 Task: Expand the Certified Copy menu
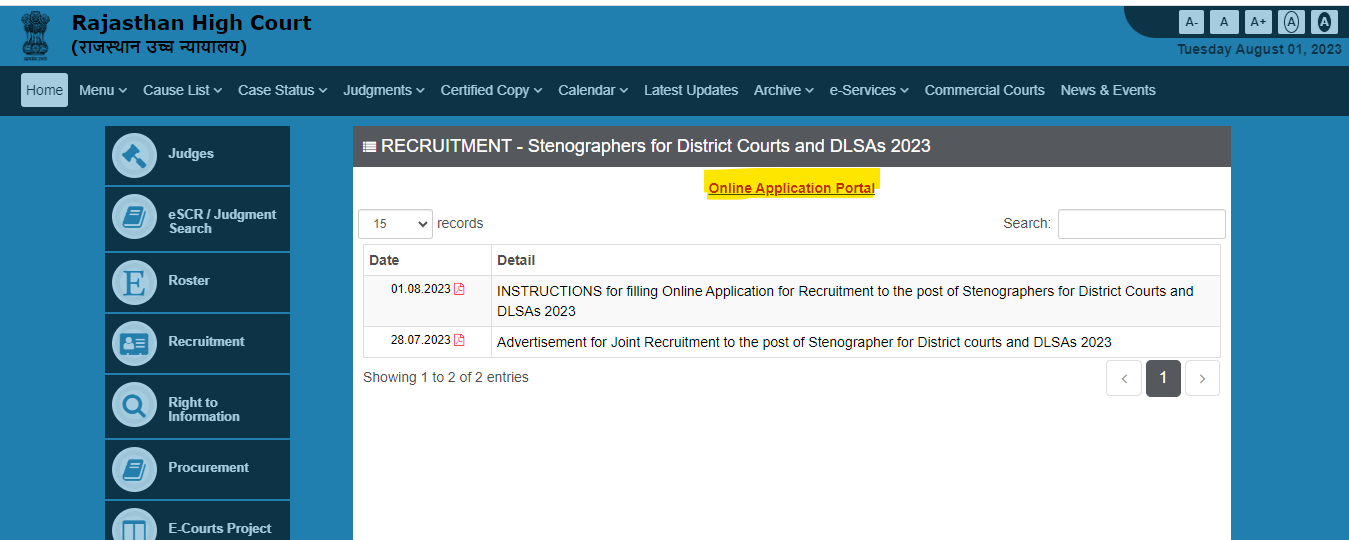click(x=491, y=90)
